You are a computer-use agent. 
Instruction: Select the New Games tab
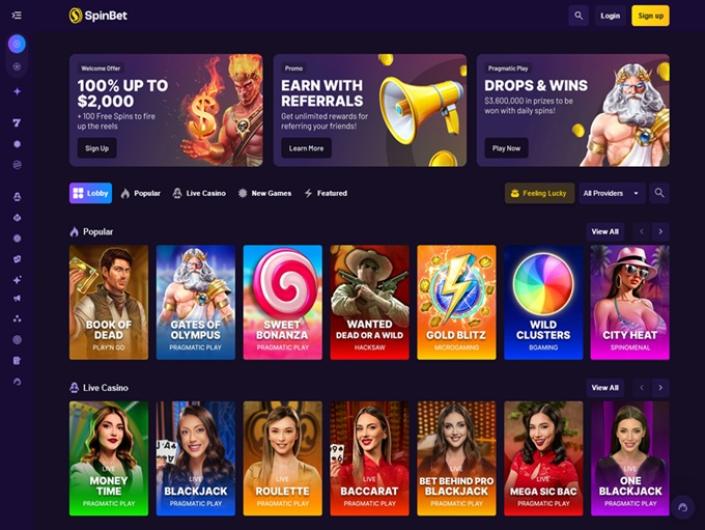264,193
